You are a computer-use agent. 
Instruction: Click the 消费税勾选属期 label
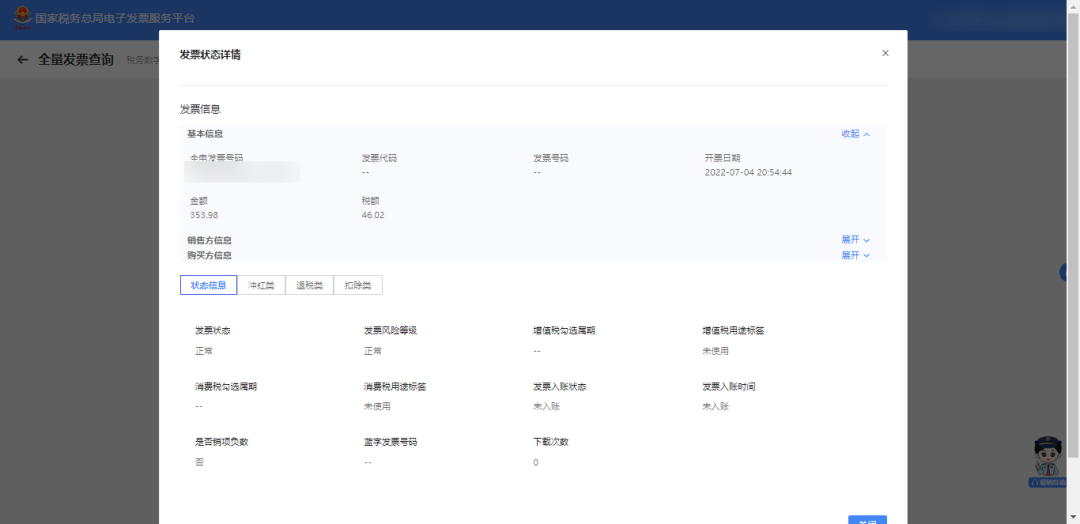[226, 387]
